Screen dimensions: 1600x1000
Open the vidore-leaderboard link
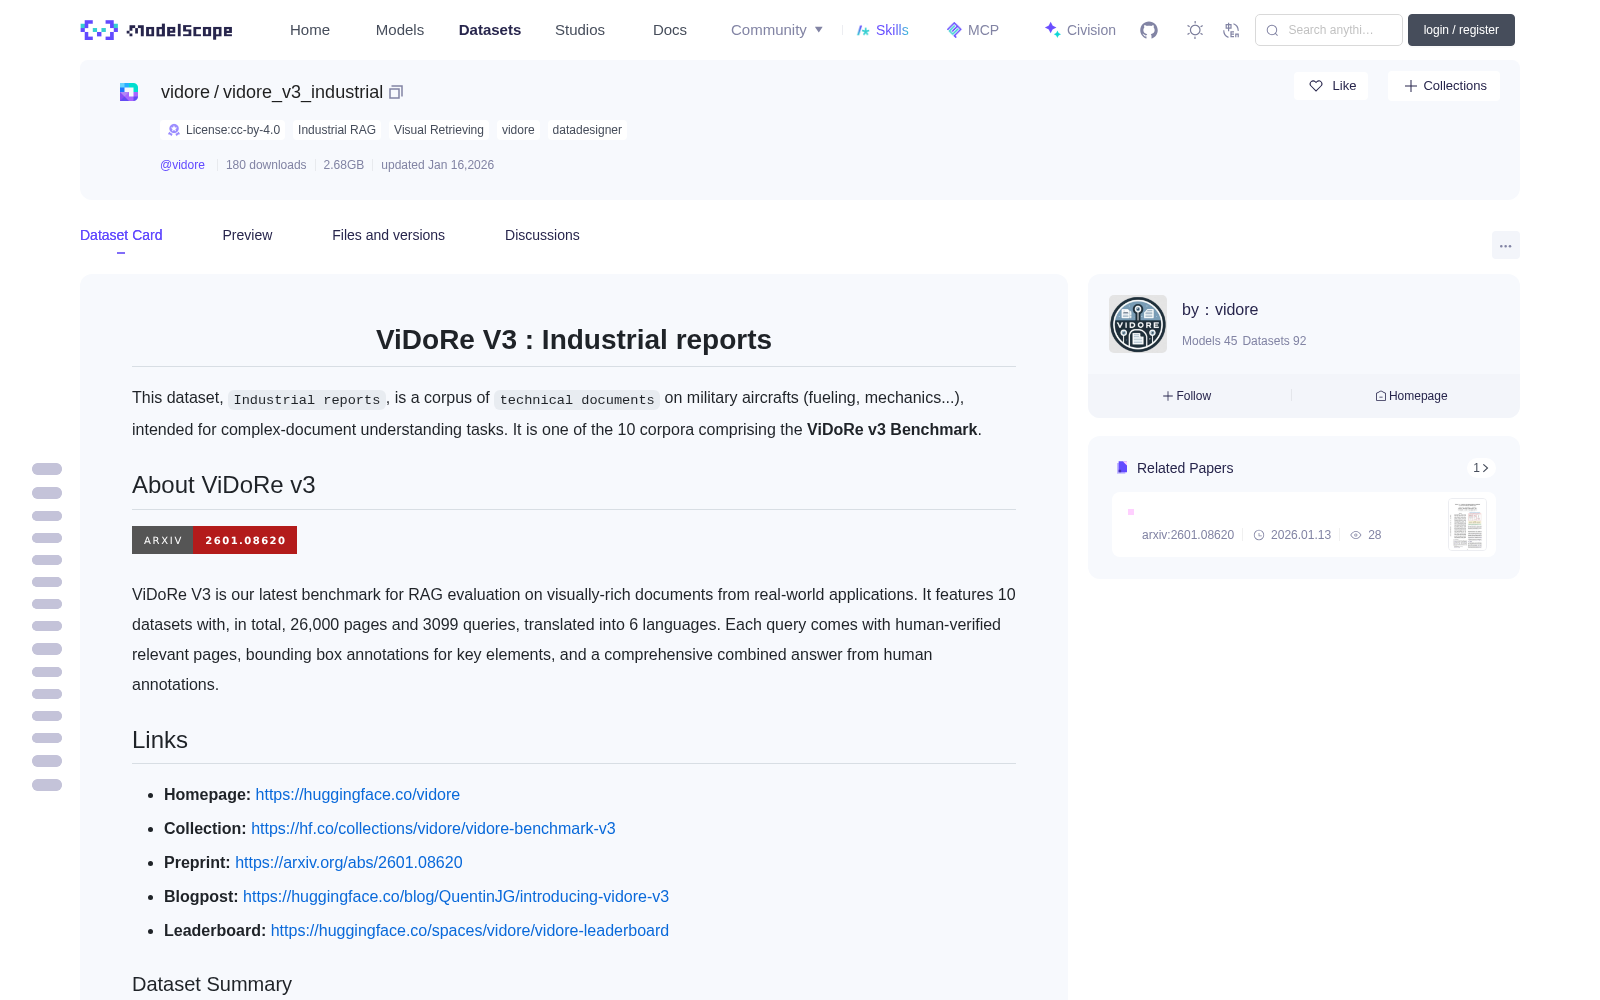(x=470, y=930)
